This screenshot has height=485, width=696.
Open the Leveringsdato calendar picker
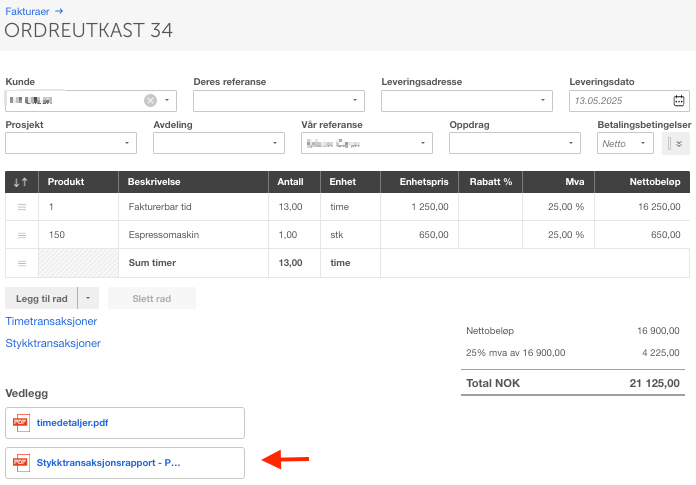click(679, 101)
